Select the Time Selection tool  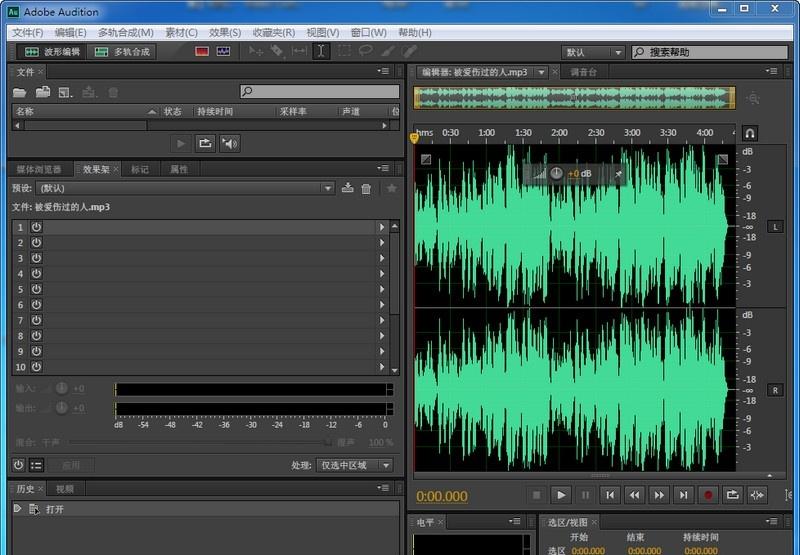pos(321,51)
